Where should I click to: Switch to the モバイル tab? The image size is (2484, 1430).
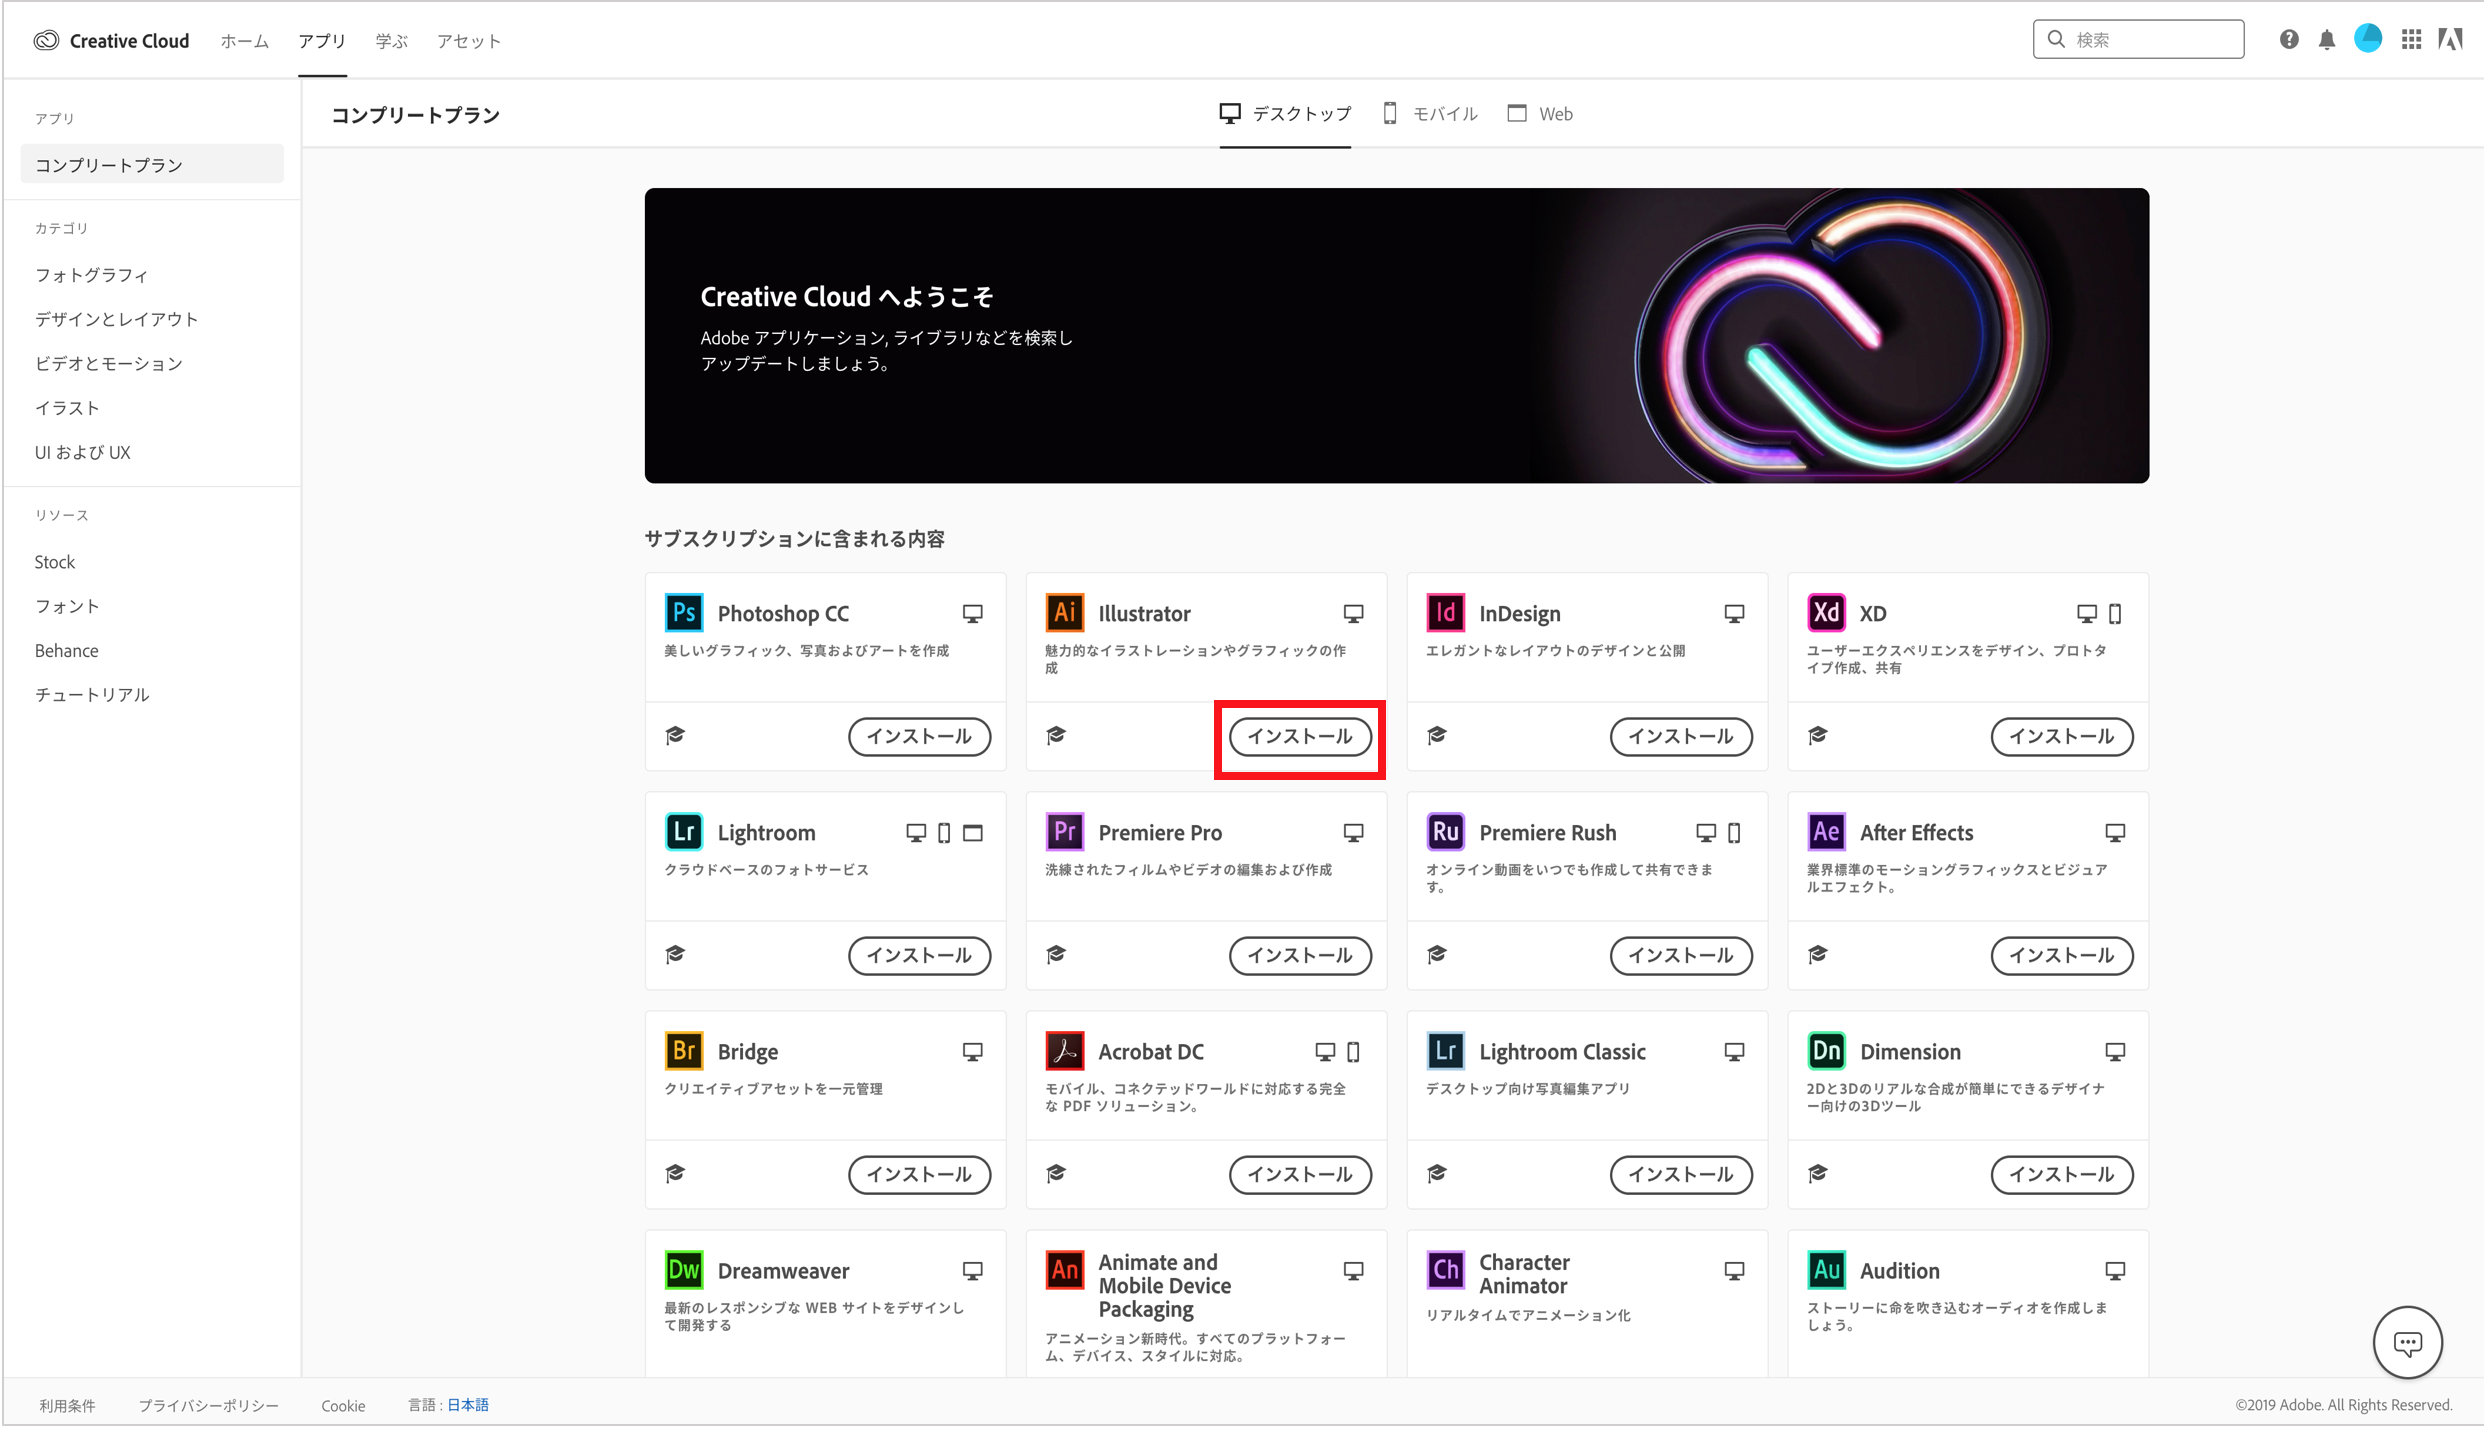pyautogui.click(x=1430, y=113)
